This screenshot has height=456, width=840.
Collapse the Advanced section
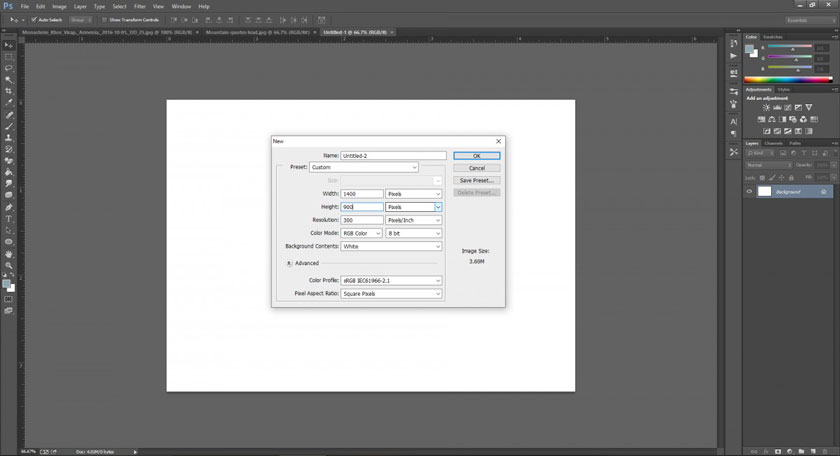point(289,263)
